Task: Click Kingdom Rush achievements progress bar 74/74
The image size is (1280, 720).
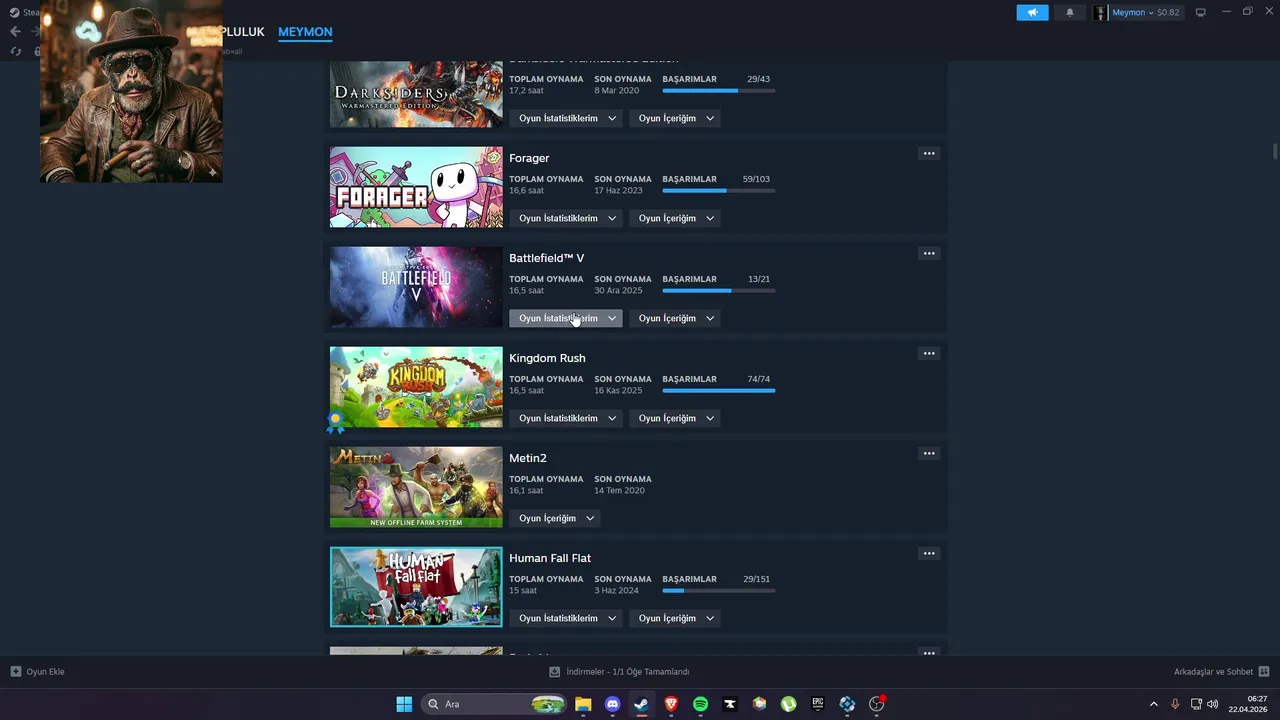Action: coord(719,390)
